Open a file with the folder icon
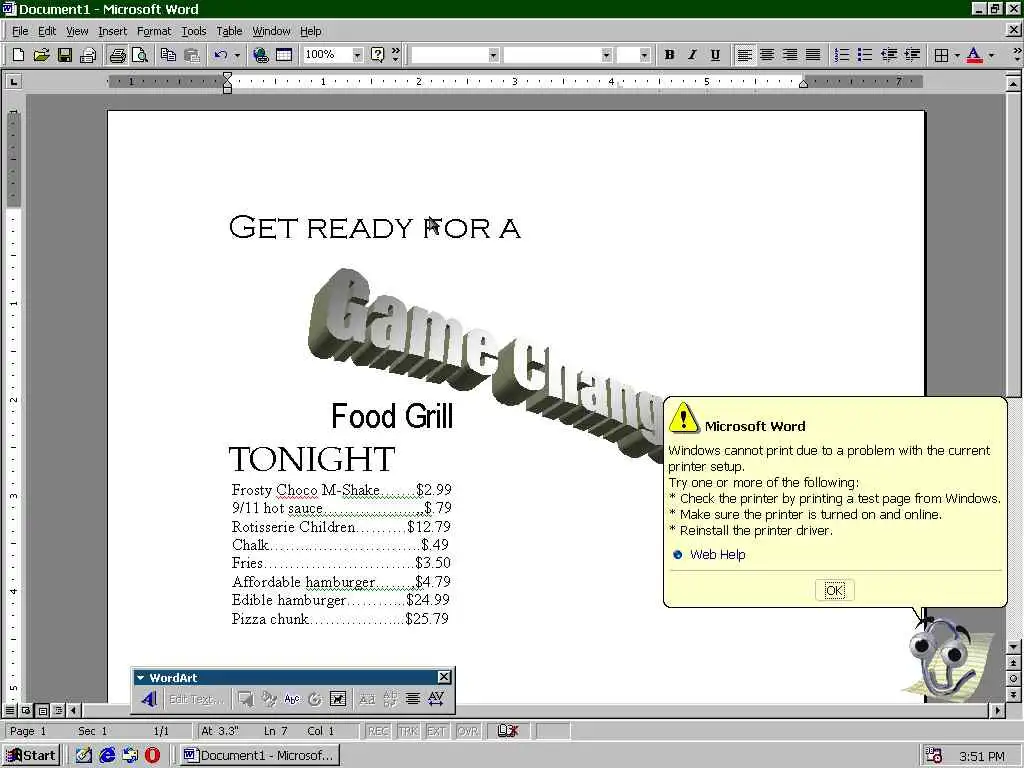1024x768 pixels. pyautogui.click(x=41, y=55)
